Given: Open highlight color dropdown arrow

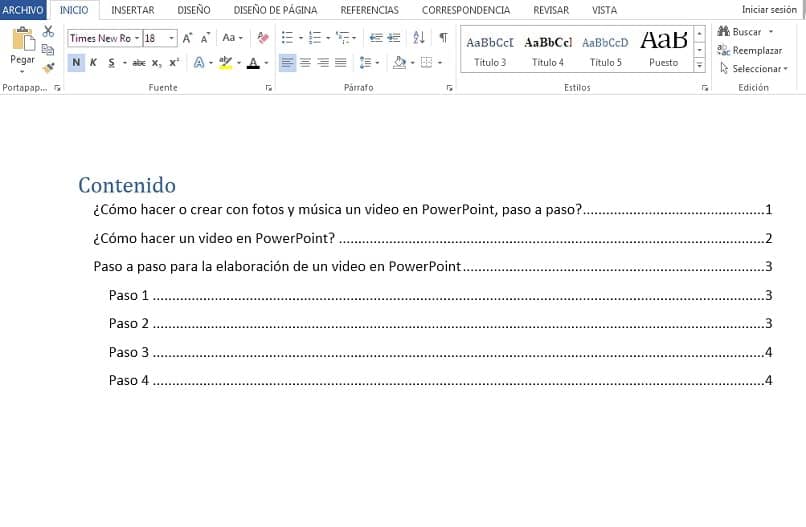Looking at the screenshot, I should [x=239, y=63].
